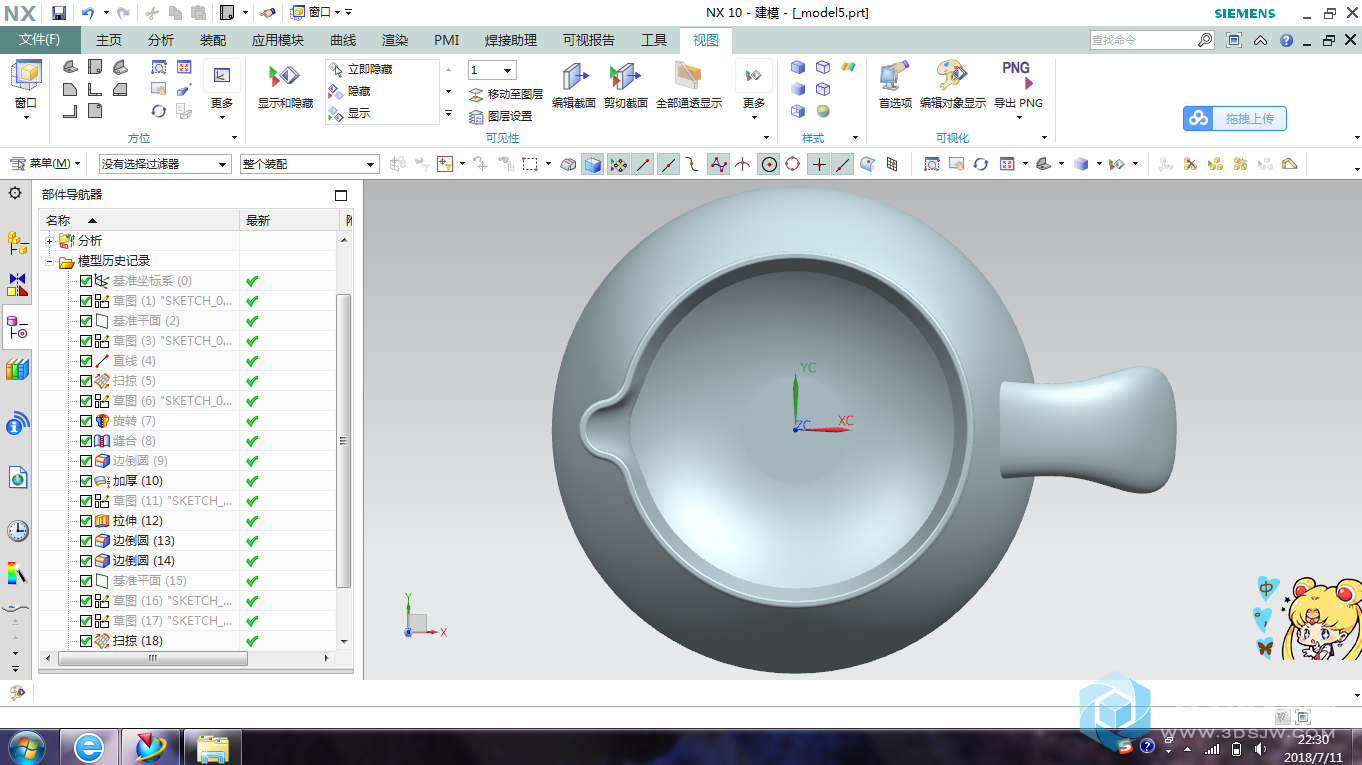This screenshot has width=1362, height=765.
Task: Open the NX icon in the taskbar
Action: click(x=151, y=747)
